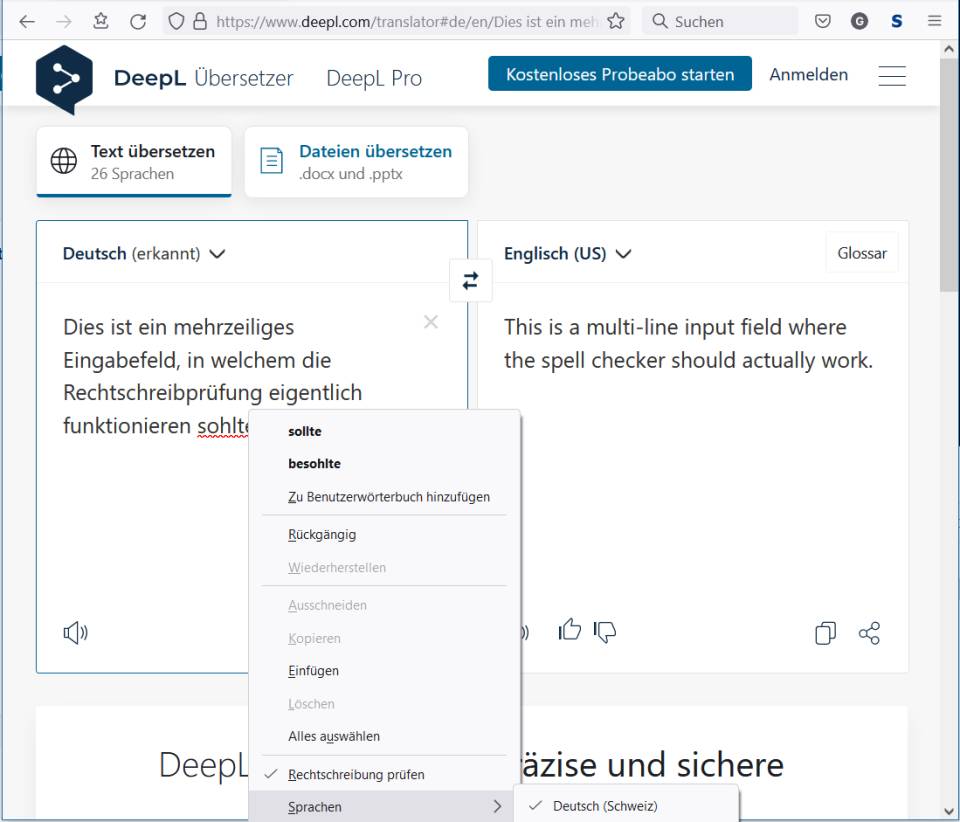The image size is (960, 822).
Task: Share the translation
Action: [869, 633]
